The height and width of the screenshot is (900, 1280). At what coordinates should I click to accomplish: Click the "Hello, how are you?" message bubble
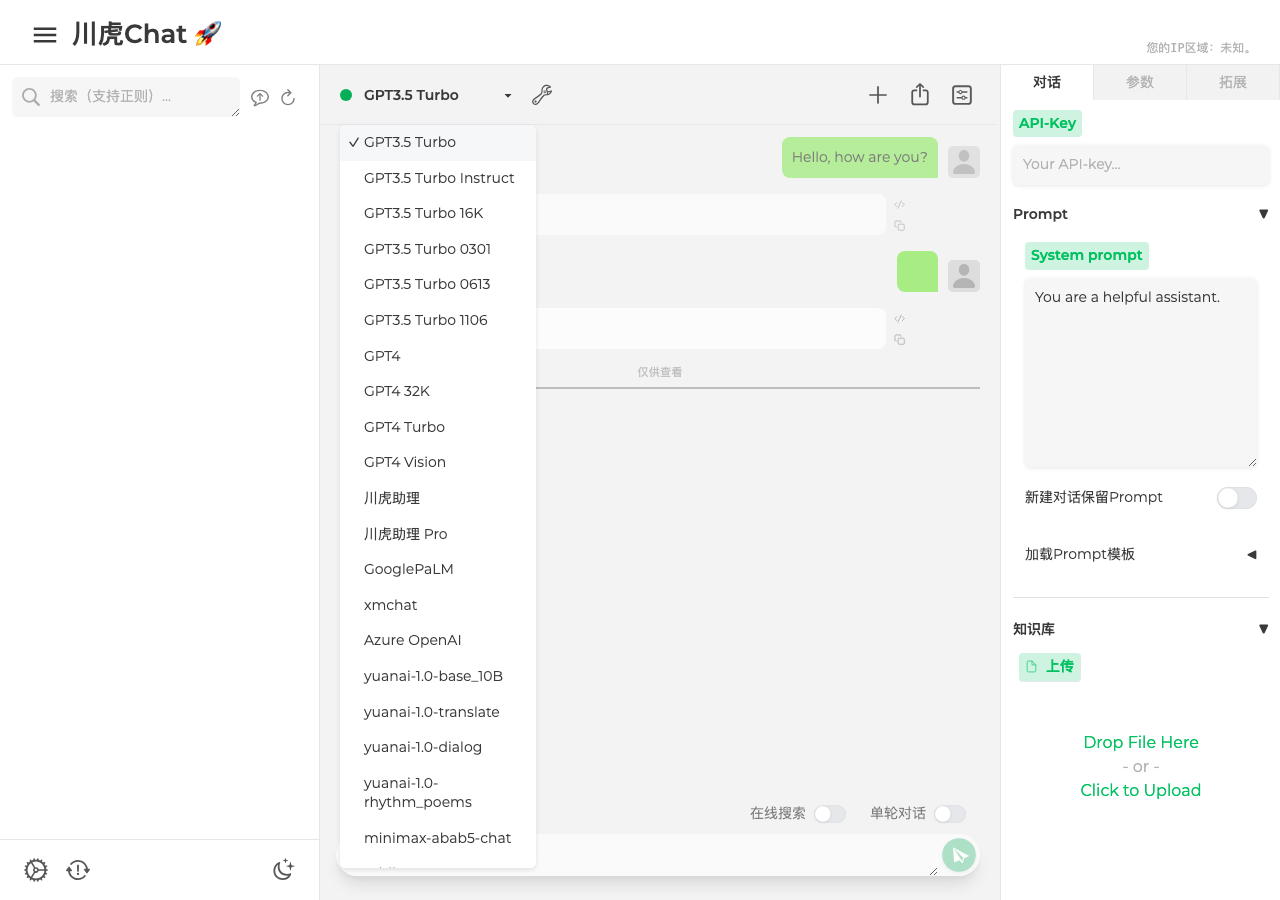[x=860, y=157]
